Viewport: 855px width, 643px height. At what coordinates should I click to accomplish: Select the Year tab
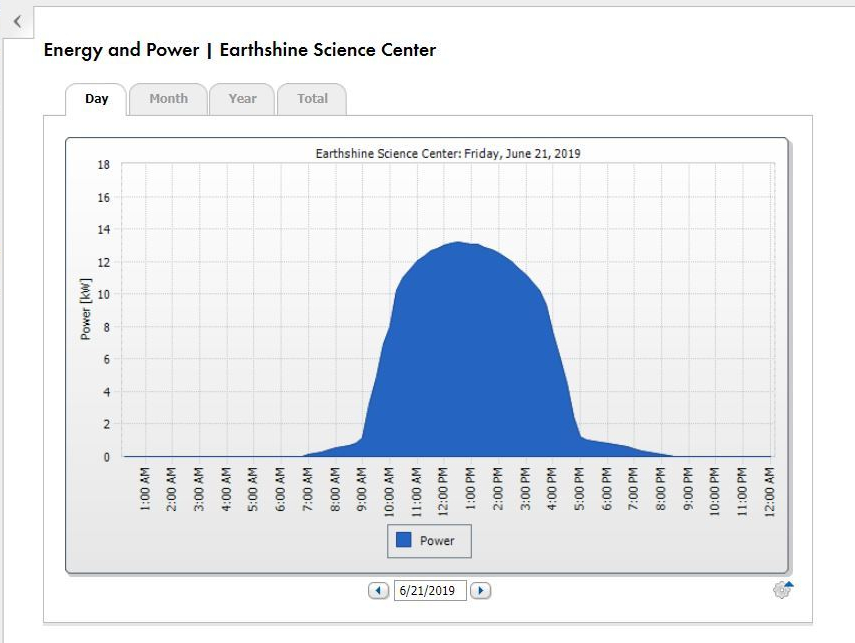point(242,99)
